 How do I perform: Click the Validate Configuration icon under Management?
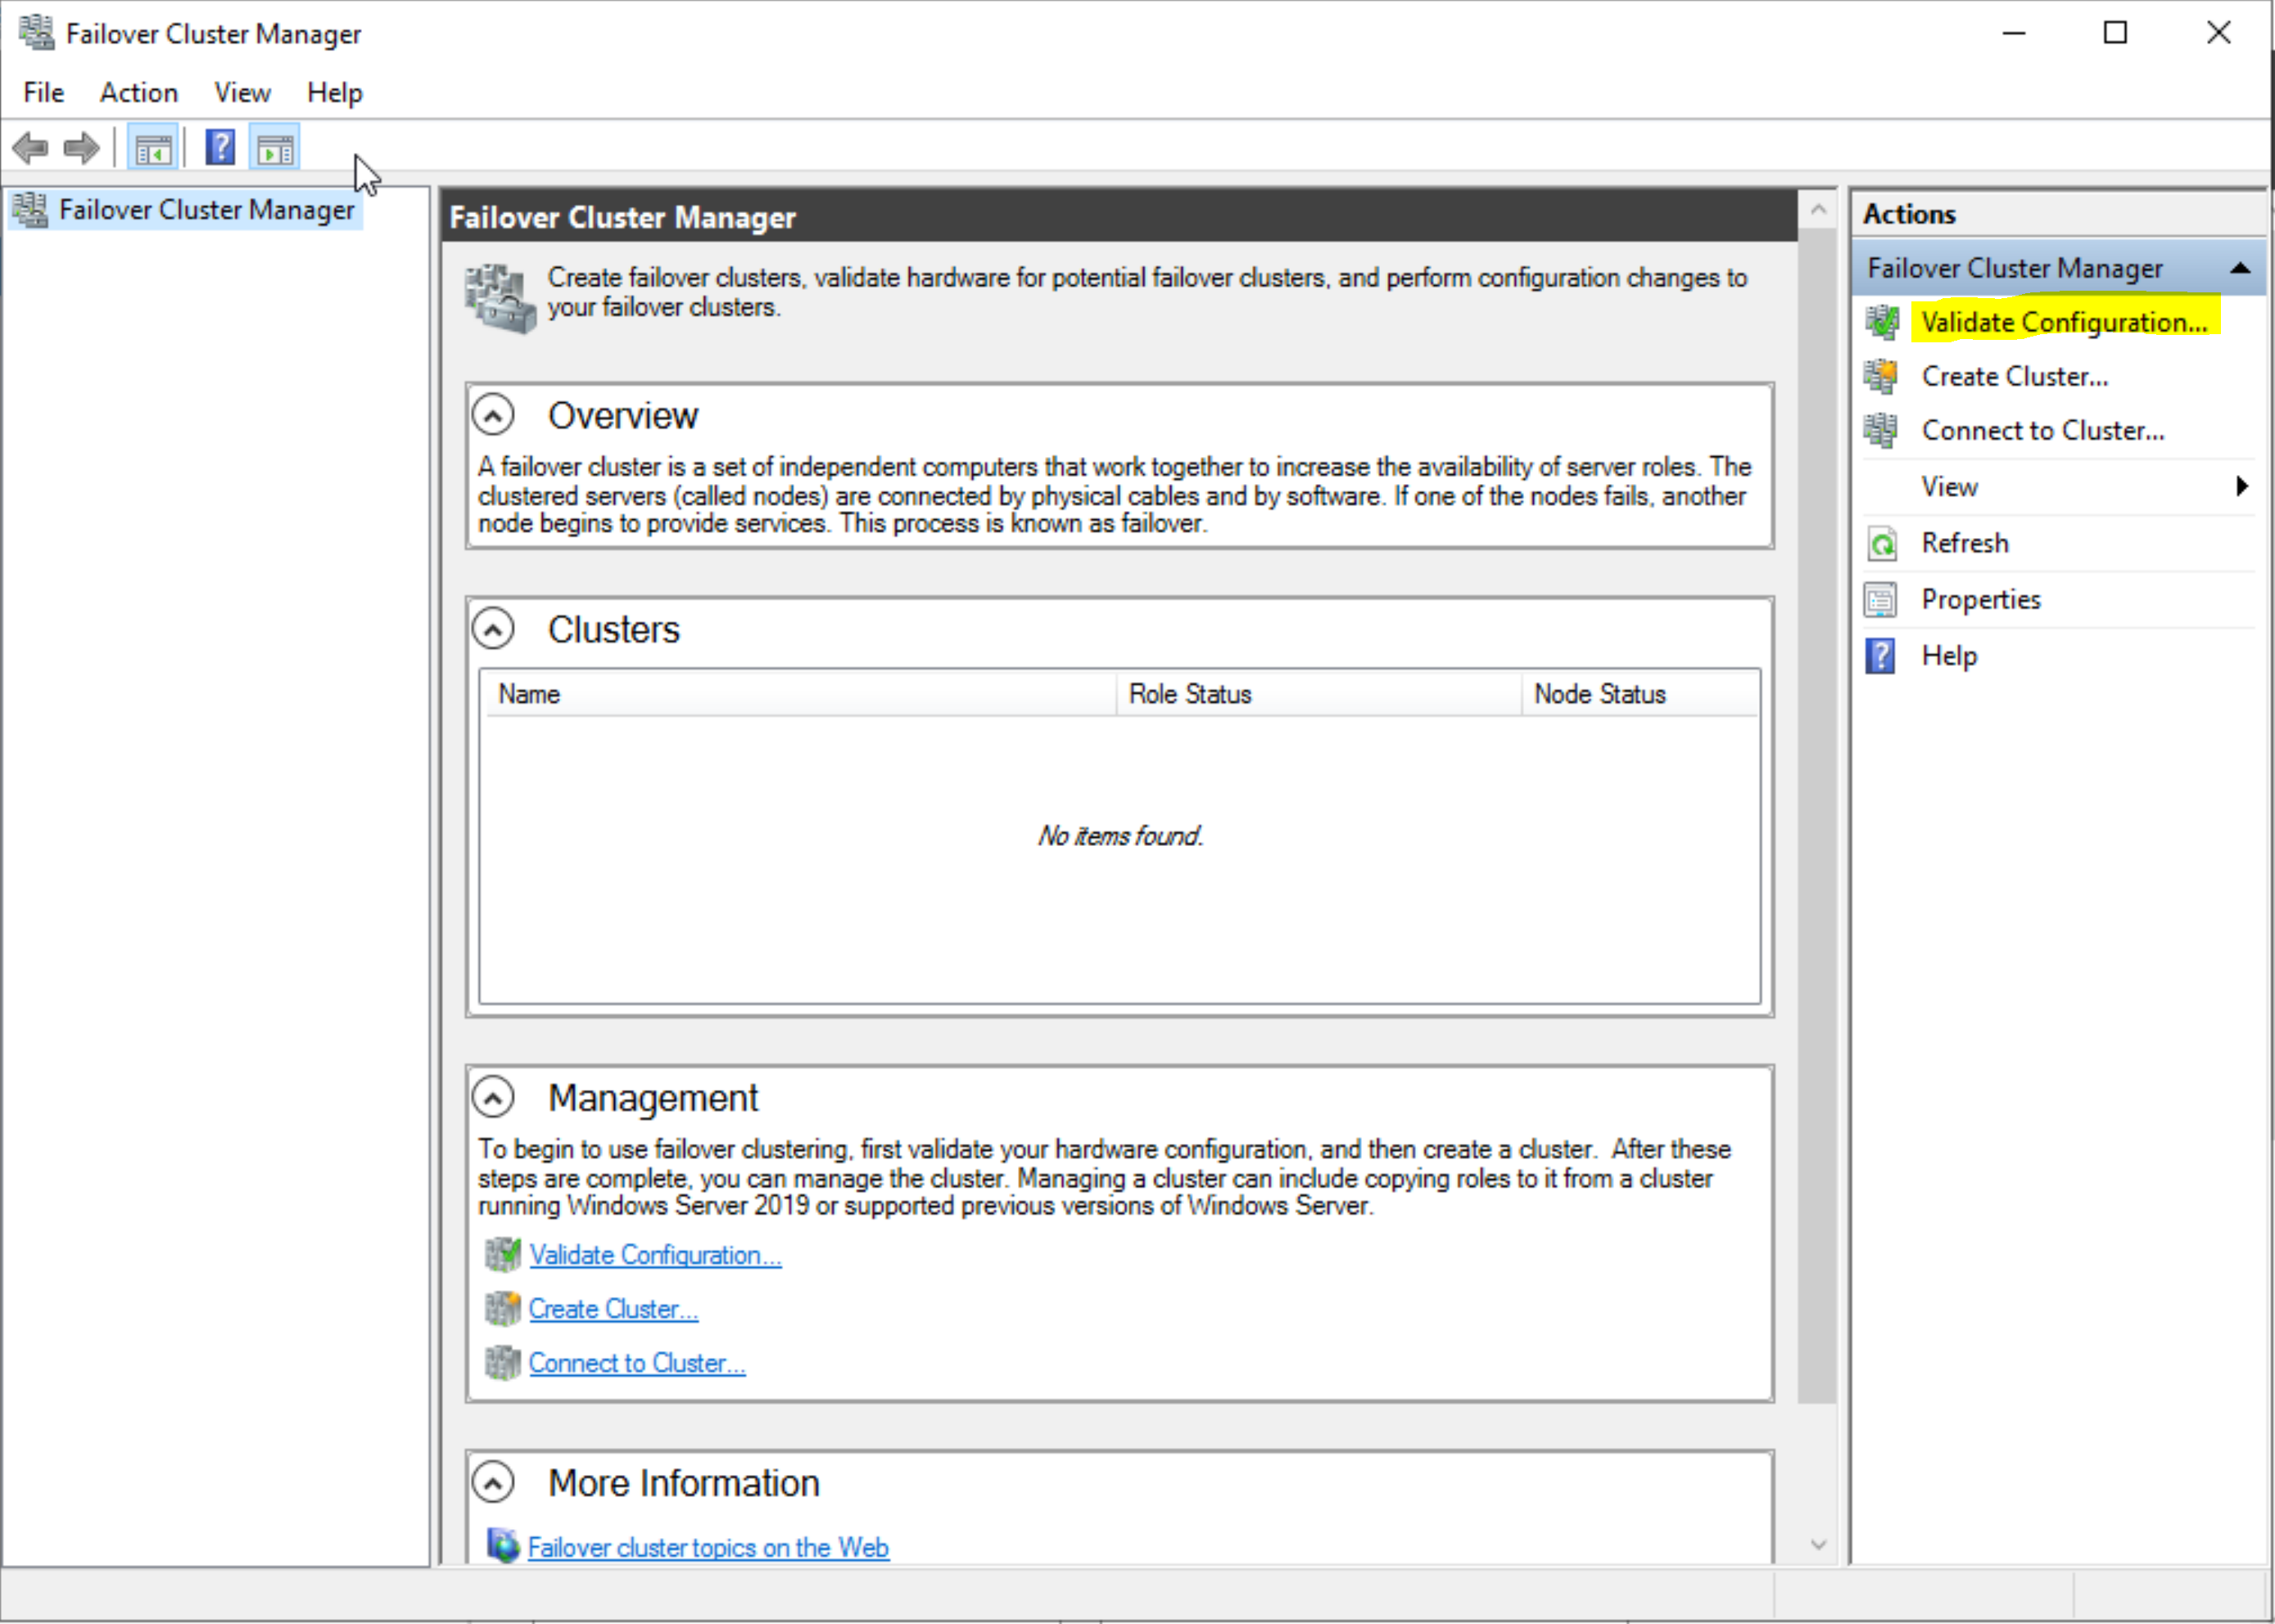[503, 1254]
